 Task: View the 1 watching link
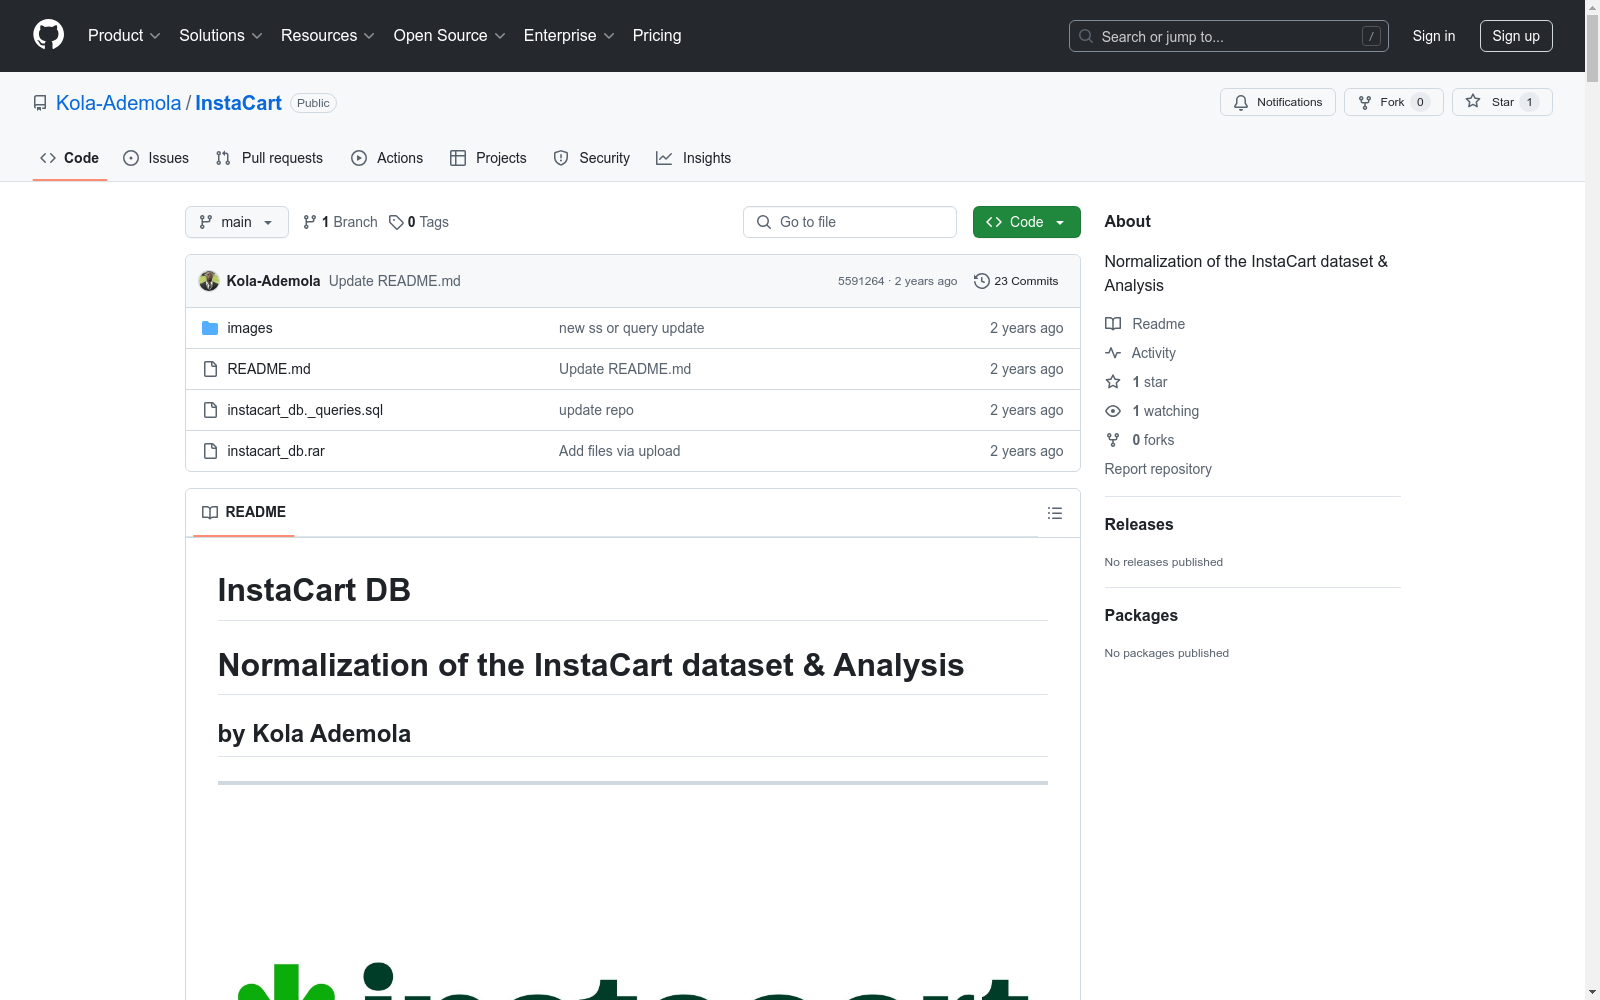pos(1152,411)
